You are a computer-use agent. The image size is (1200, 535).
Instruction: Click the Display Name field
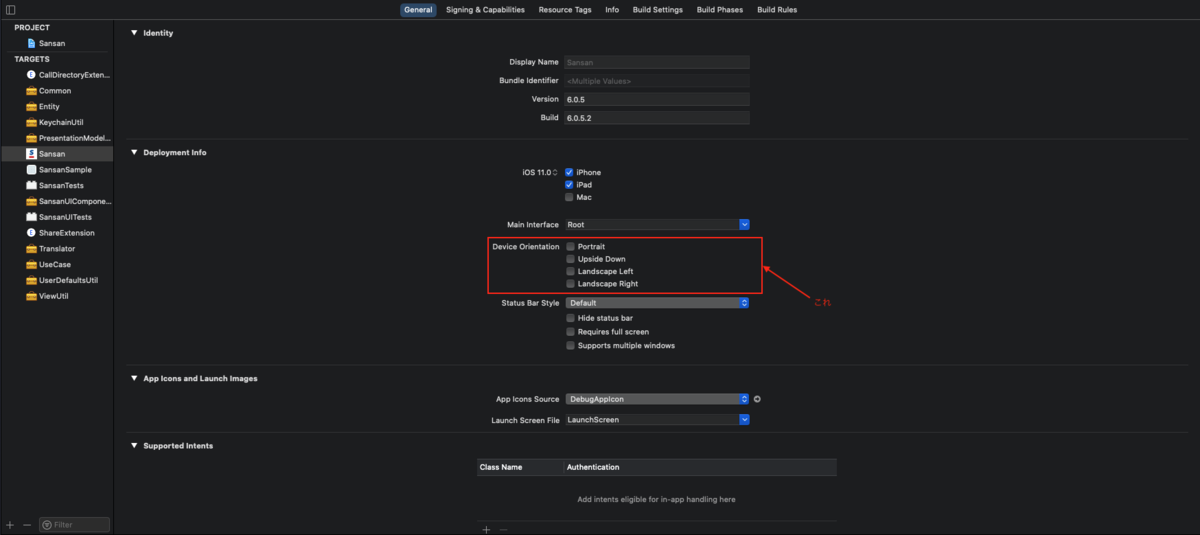point(657,62)
